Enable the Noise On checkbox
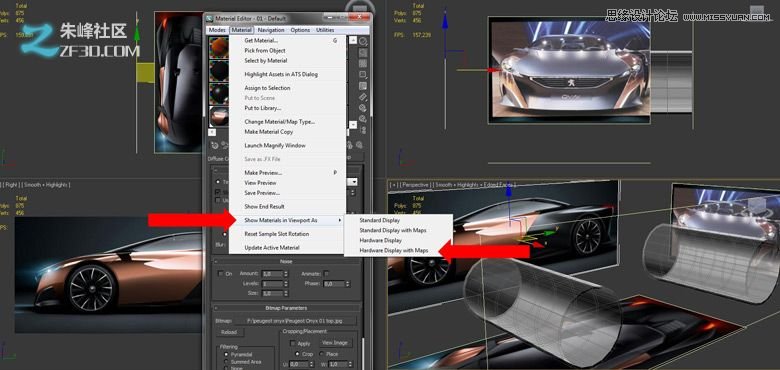The height and width of the screenshot is (370, 780). (x=221, y=274)
